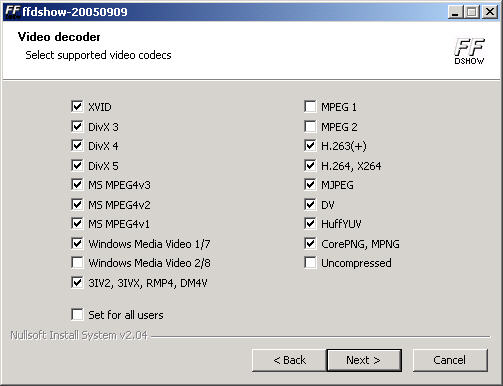
Task: Uncheck DivX 4 codec
Action: (x=77, y=146)
